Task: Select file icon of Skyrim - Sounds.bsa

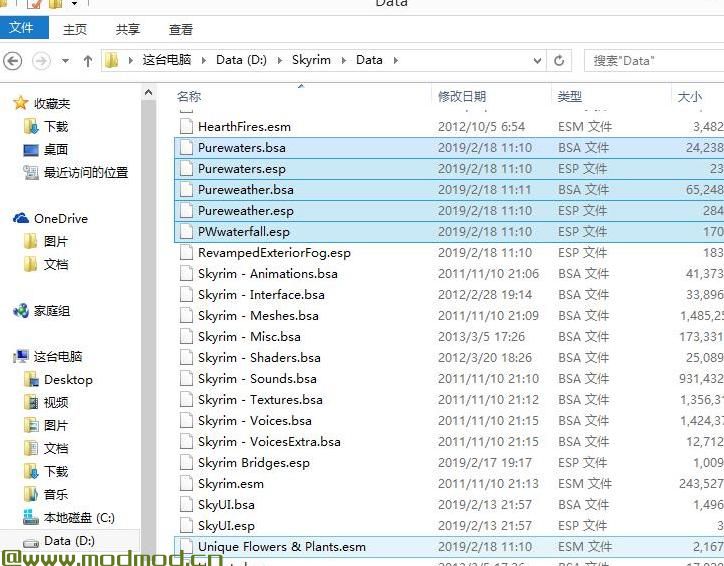Action: (x=186, y=379)
